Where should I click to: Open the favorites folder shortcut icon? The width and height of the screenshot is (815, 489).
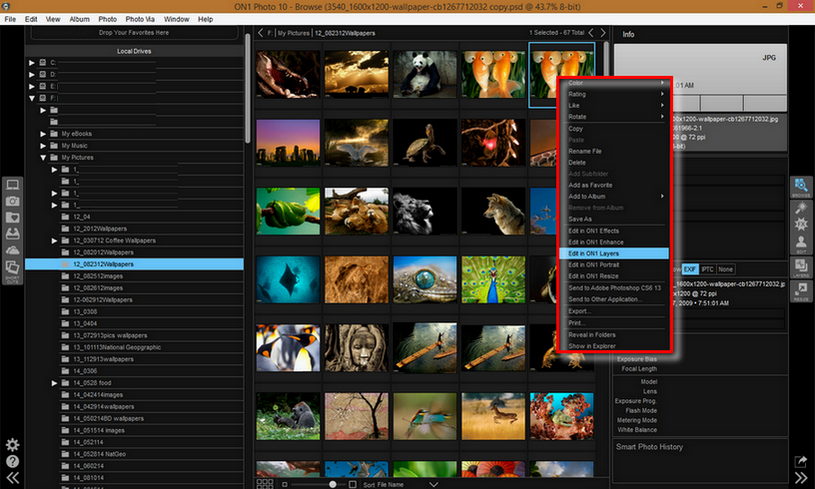tap(12, 217)
